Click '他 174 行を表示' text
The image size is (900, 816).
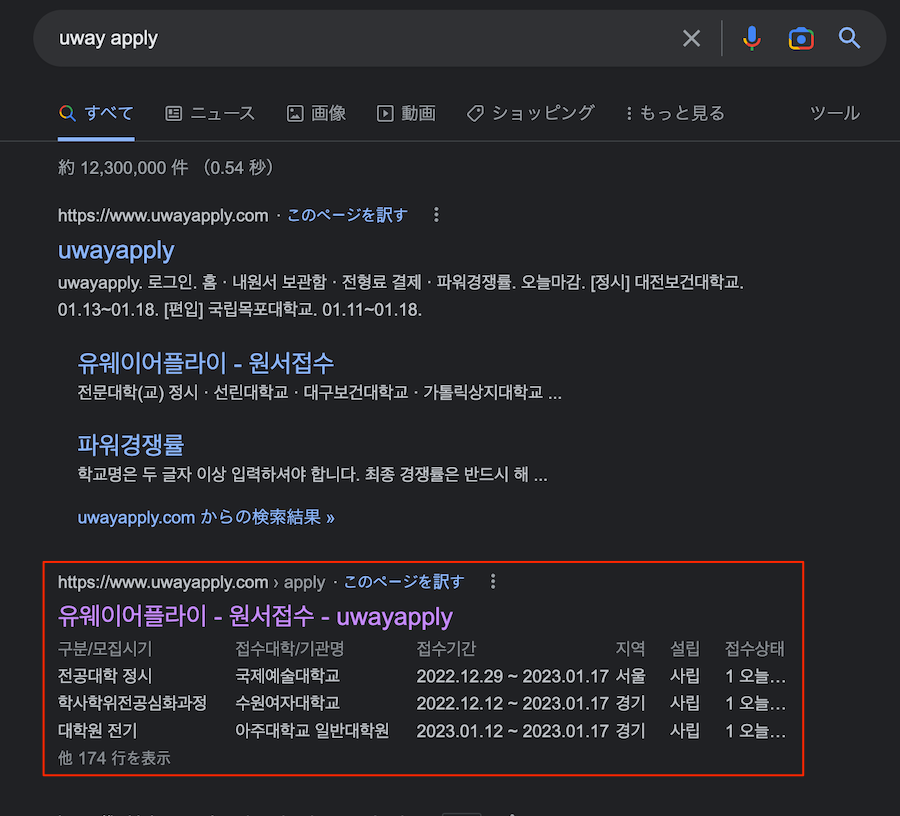coord(114,758)
